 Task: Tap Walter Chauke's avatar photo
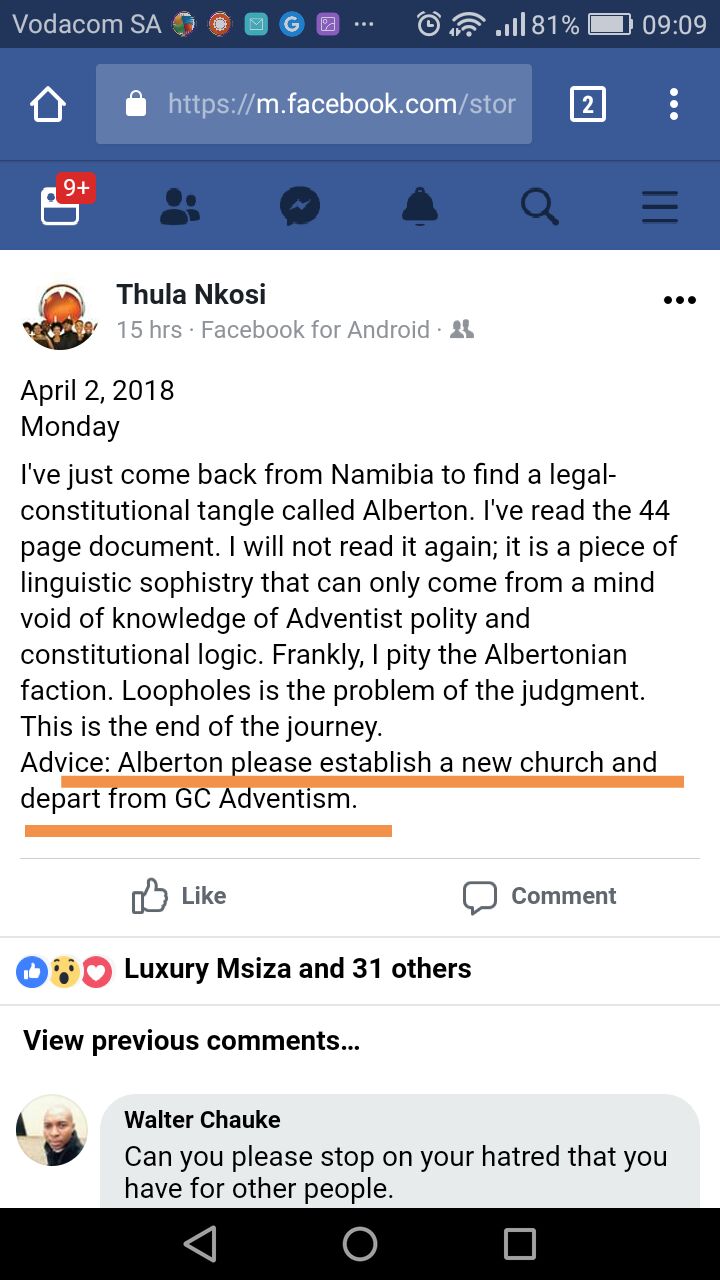click(52, 1130)
